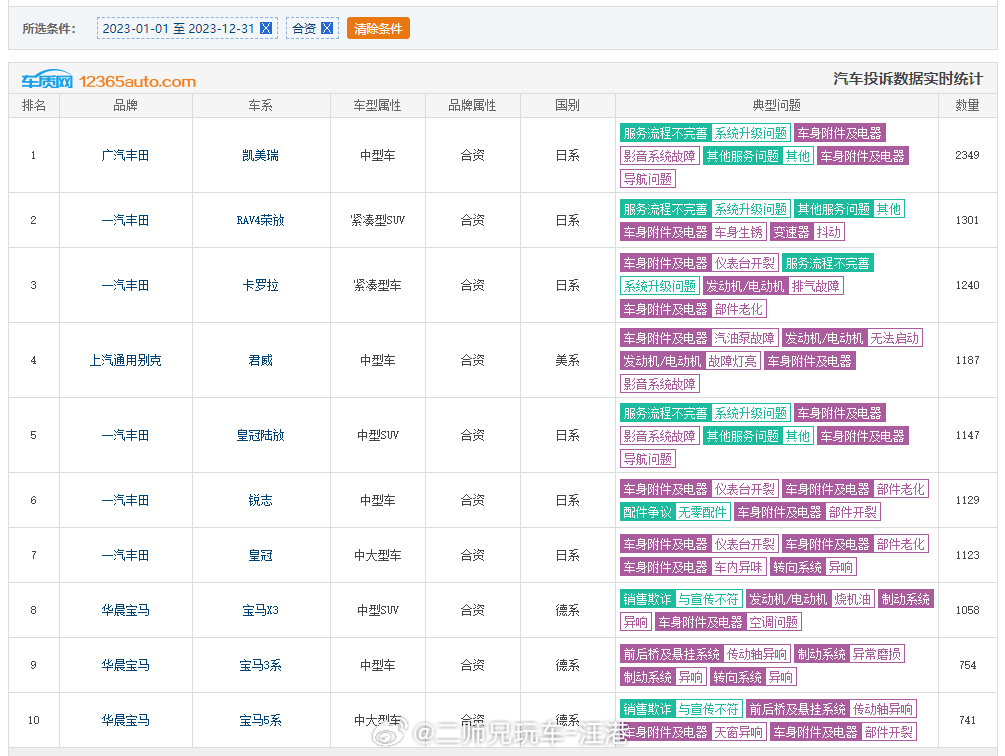1005x756 pixels.
Task: Click the 车系 column header
Action: pos(260,105)
